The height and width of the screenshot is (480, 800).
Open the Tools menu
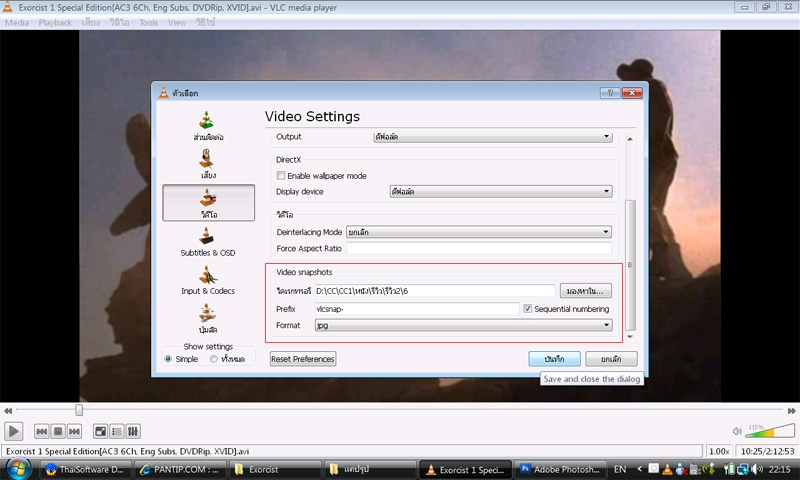tap(148, 22)
